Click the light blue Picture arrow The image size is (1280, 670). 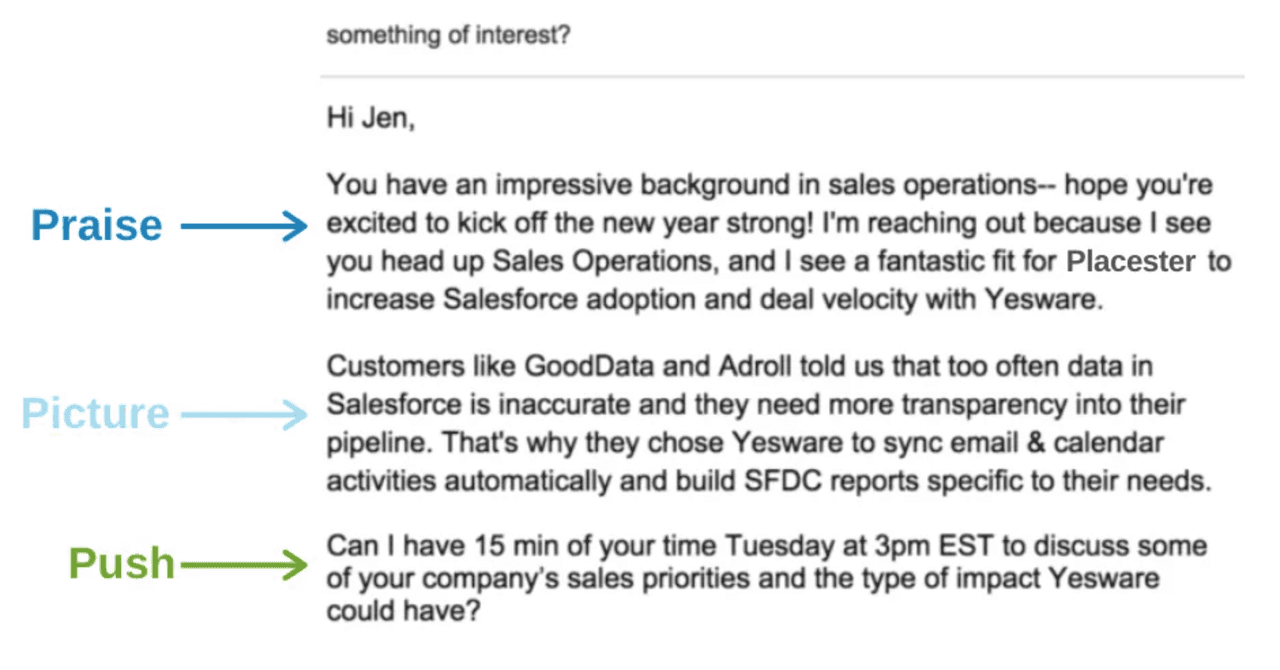pos(243,414)
